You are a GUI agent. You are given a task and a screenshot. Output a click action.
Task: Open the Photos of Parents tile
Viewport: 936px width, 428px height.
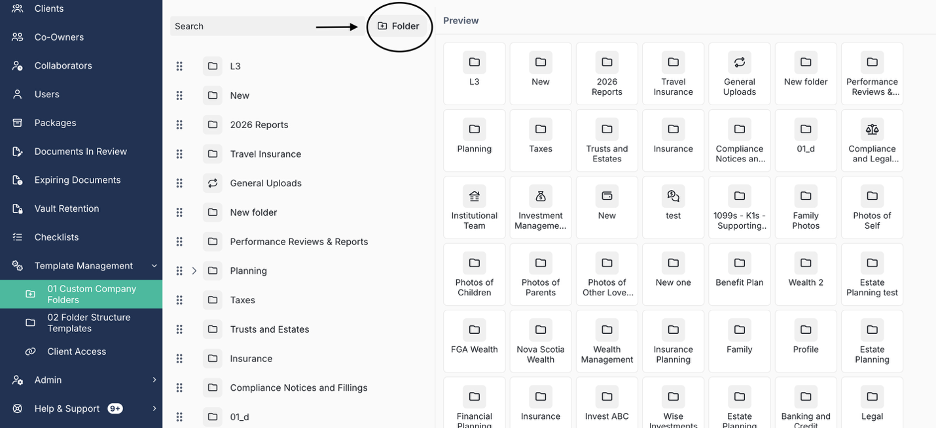click(541, 274)
